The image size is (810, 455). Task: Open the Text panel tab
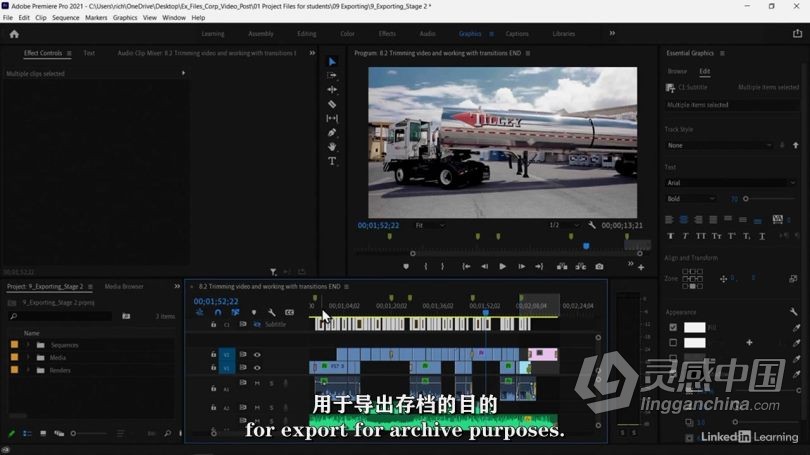pyautogui.click(x=89, y=53)
